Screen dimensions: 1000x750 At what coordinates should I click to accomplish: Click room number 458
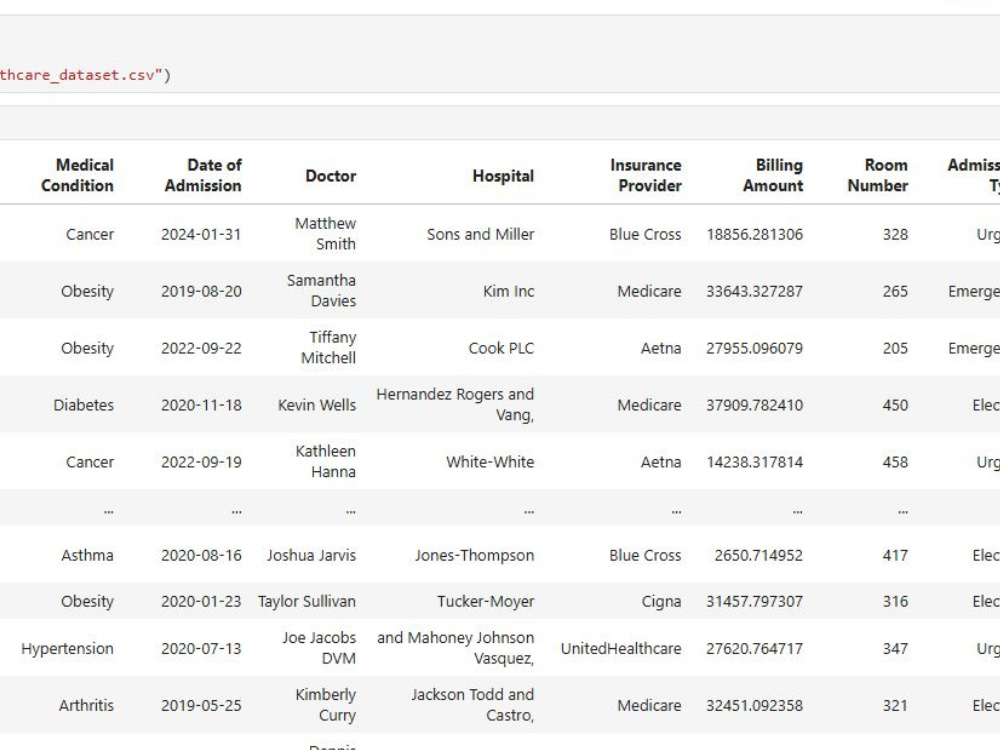[x=895, y=462]
